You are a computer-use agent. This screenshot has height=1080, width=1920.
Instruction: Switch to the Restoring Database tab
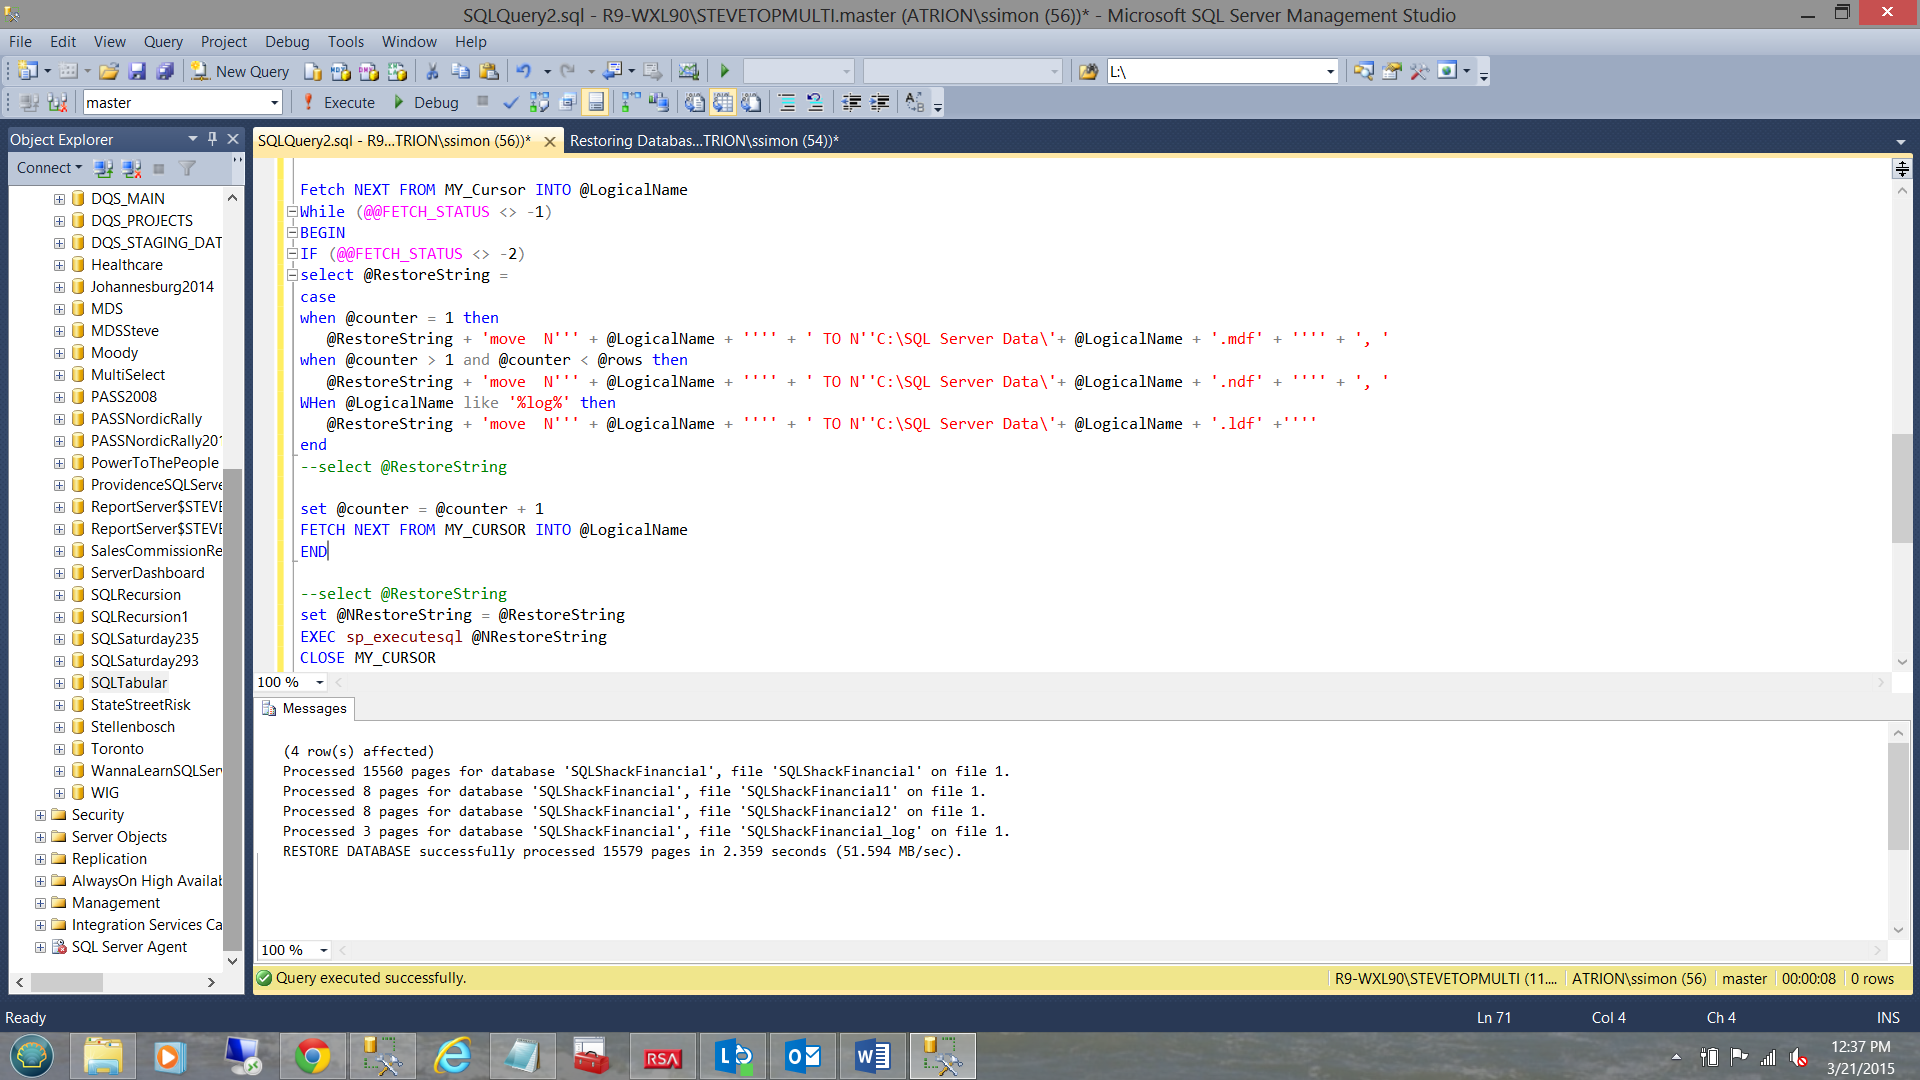tap(704, 141)
